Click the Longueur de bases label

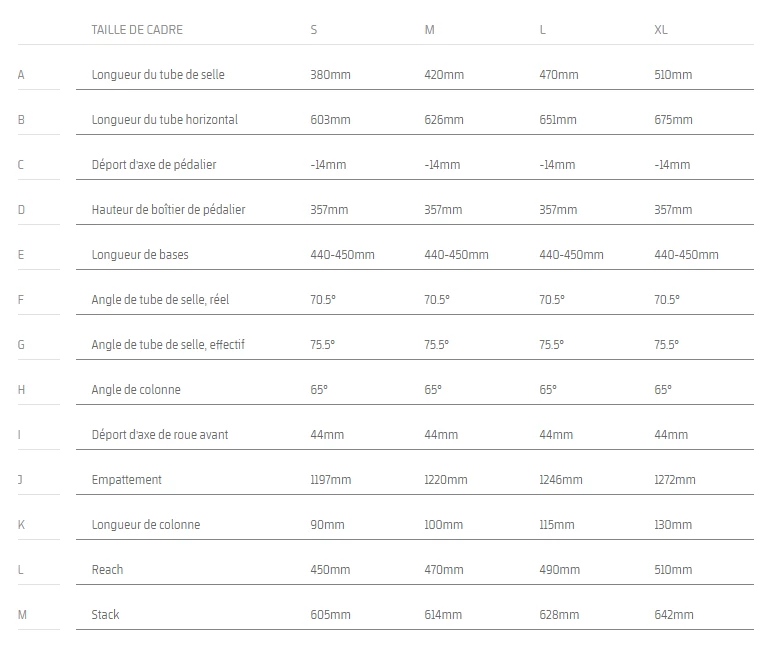(139, 255)
